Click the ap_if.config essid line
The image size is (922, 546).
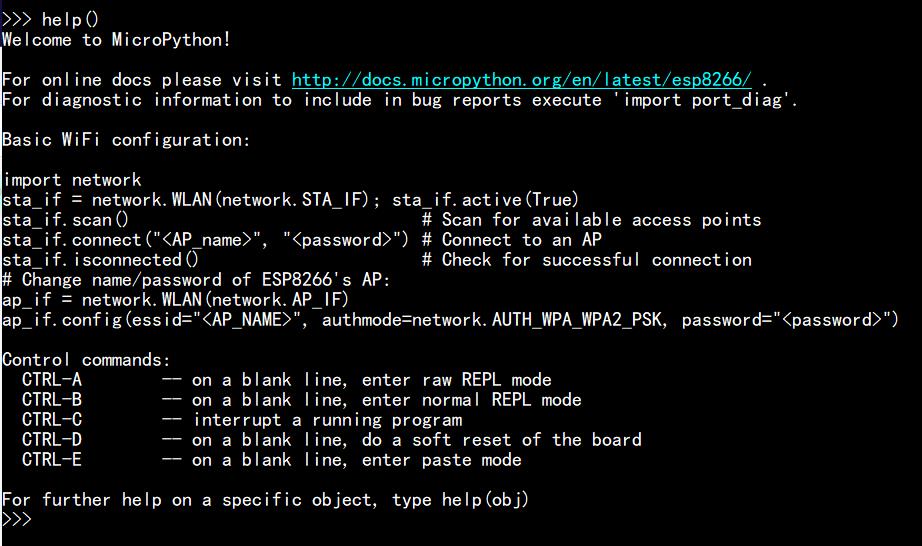450,320
